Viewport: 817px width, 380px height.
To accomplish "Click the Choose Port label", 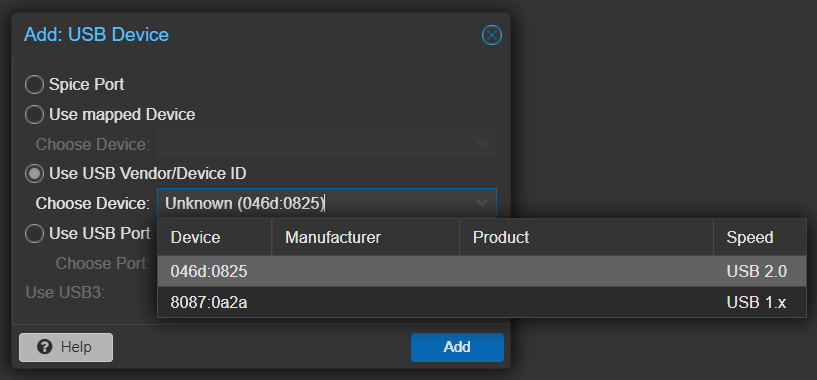I will [x=103, y=263].
